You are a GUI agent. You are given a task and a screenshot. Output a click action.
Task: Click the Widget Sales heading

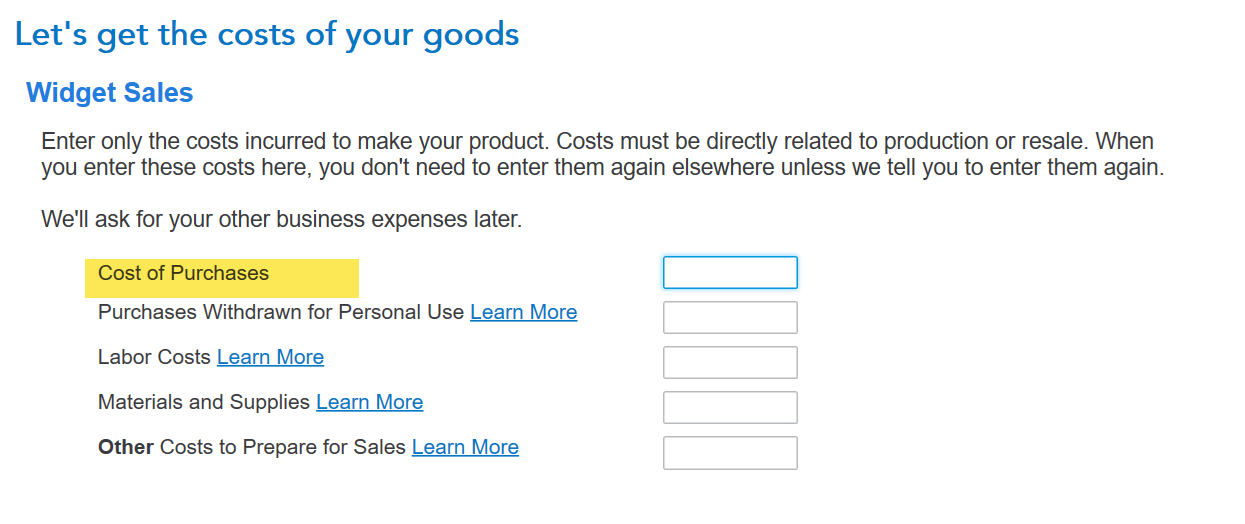110,93
